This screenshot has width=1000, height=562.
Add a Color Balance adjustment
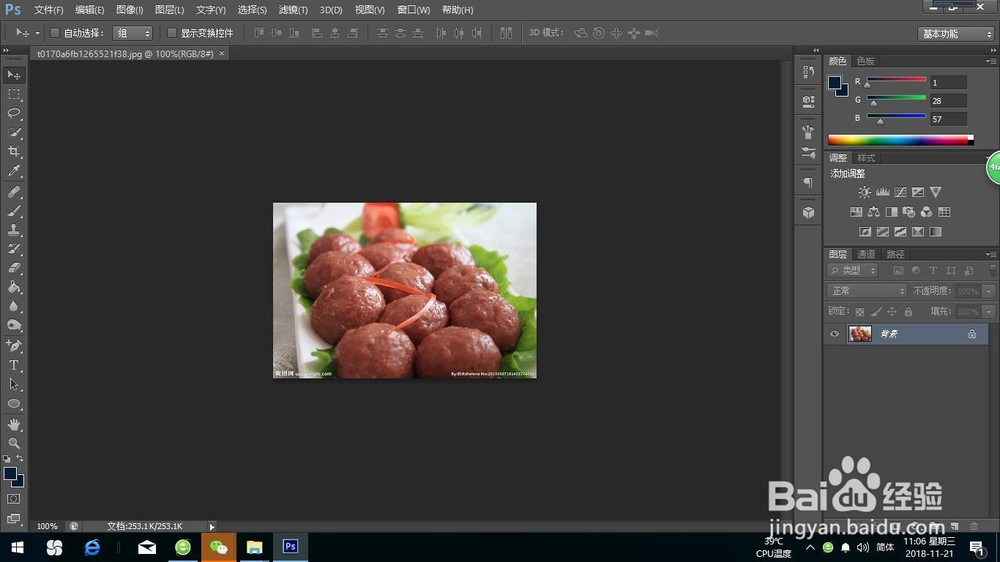click(874, 212)
